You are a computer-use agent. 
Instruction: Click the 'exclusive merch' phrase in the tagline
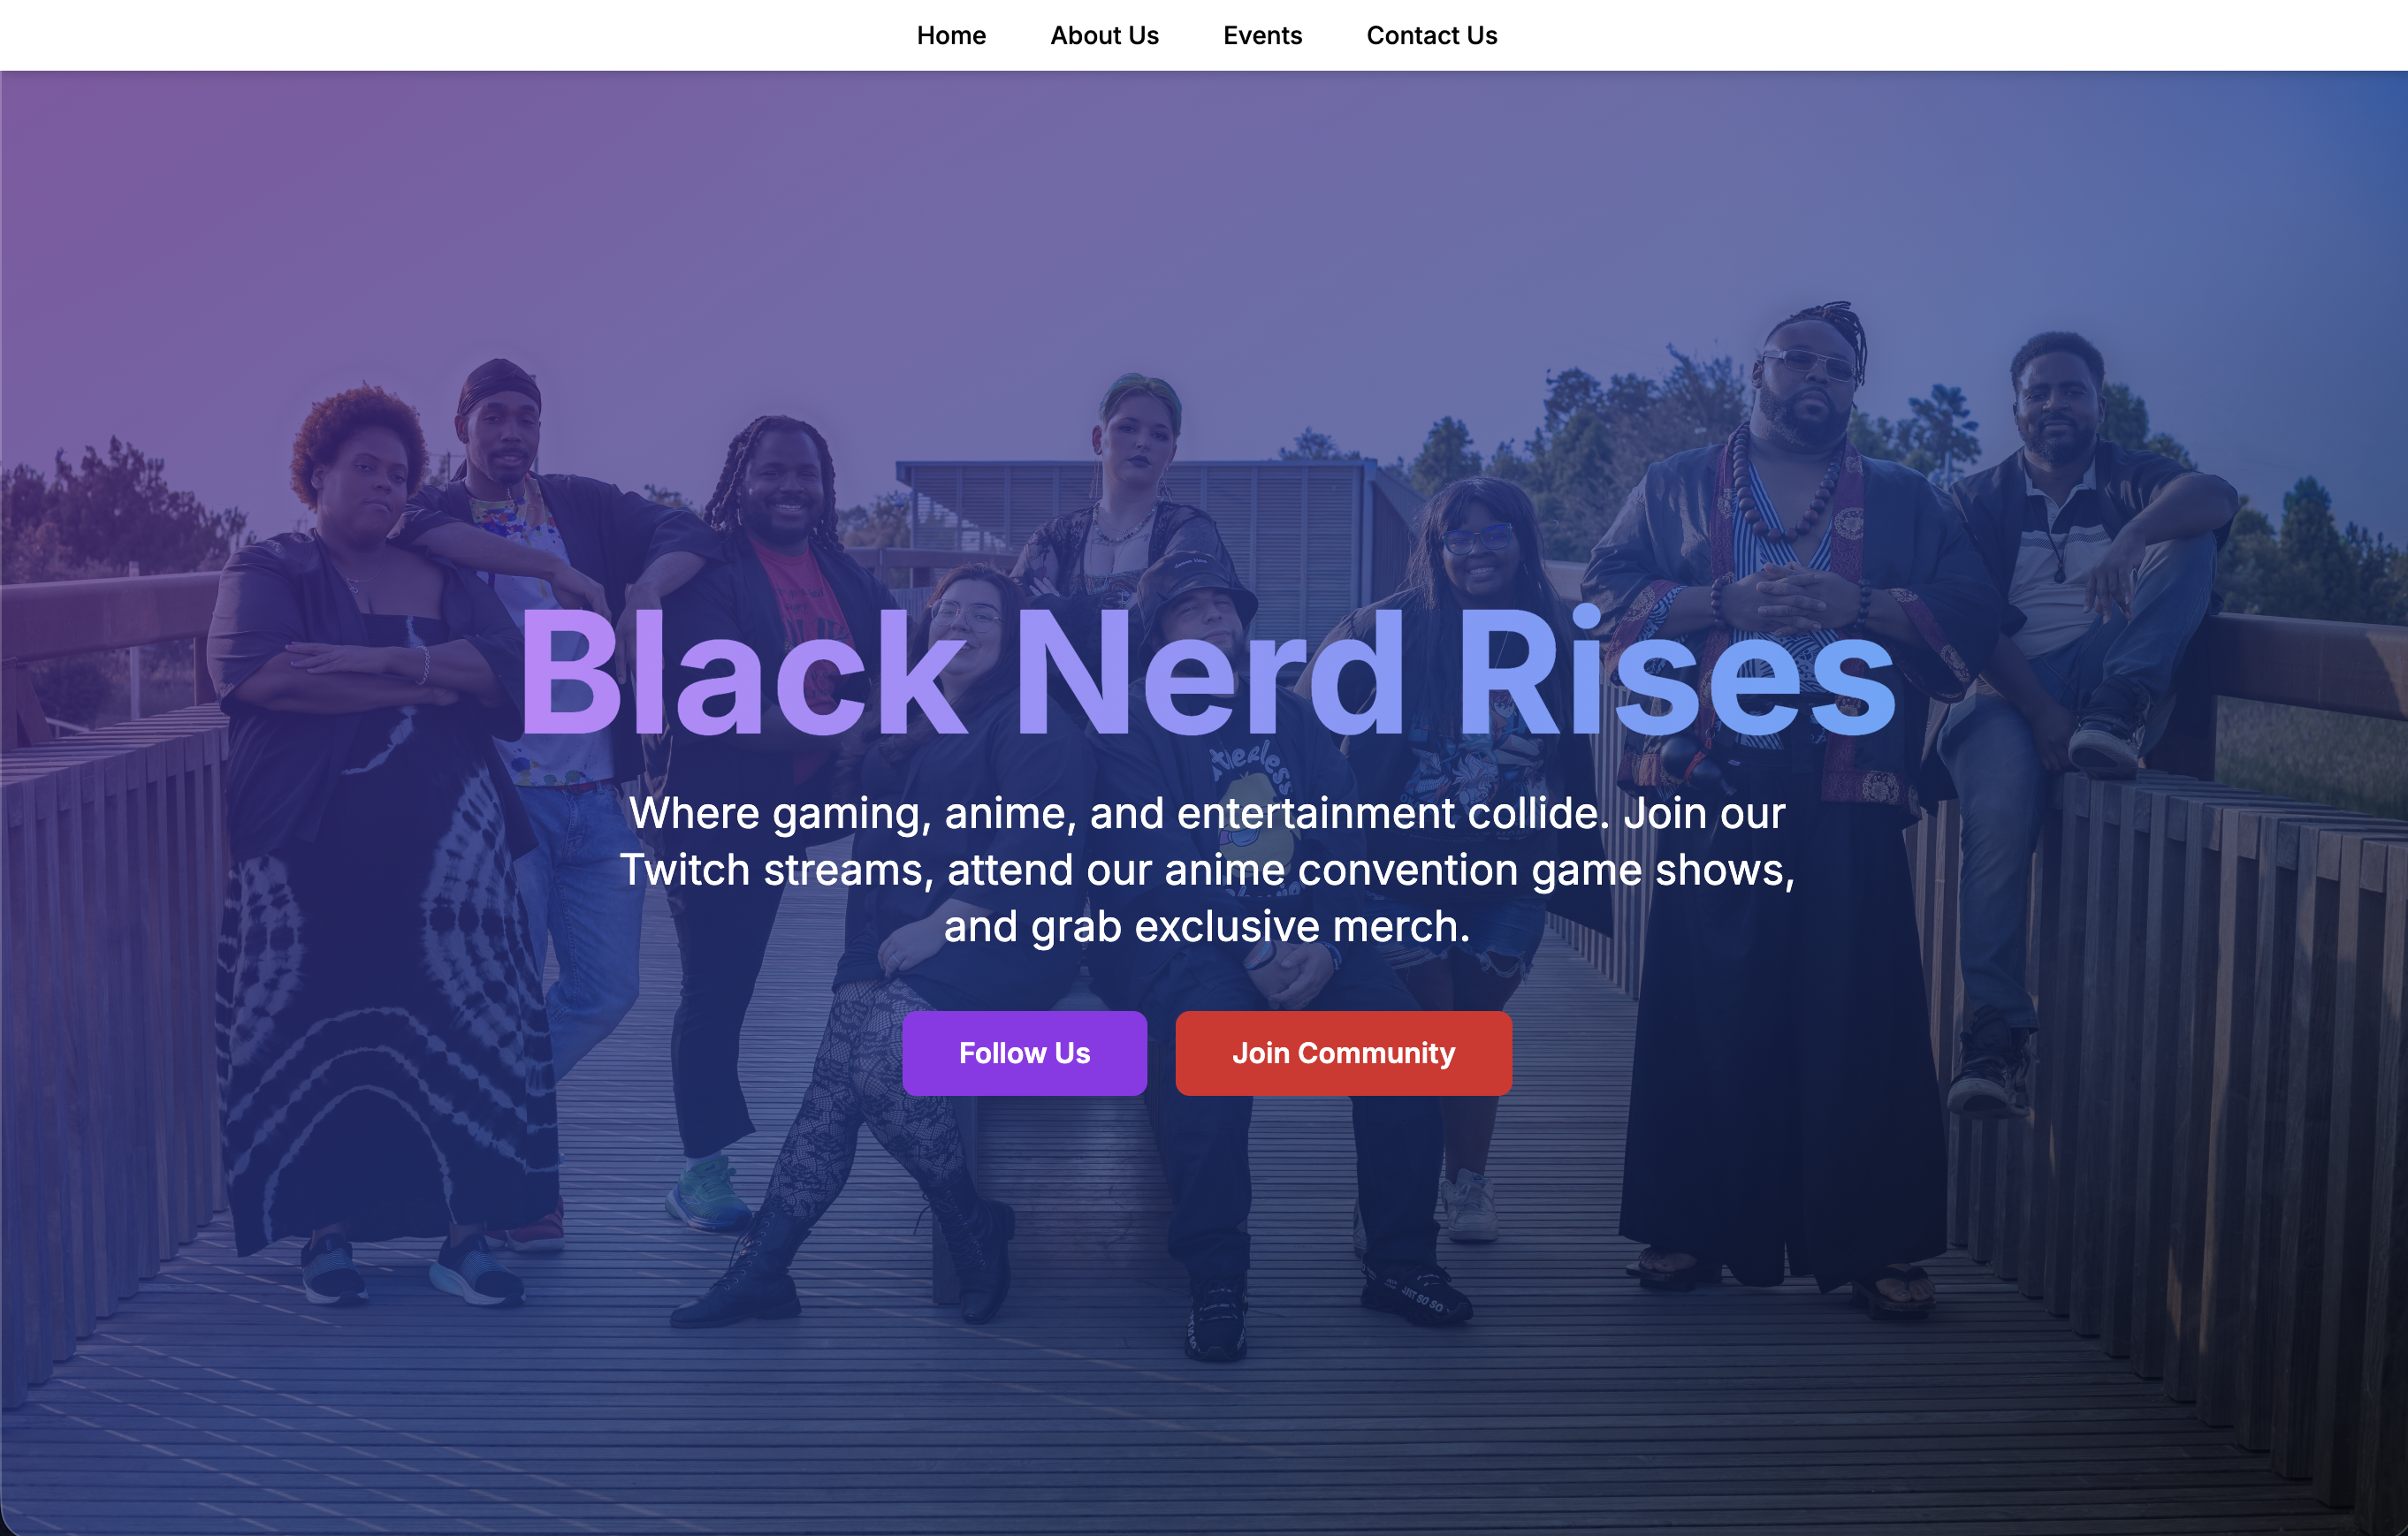pyautogui.click(x=1302, y=926)
